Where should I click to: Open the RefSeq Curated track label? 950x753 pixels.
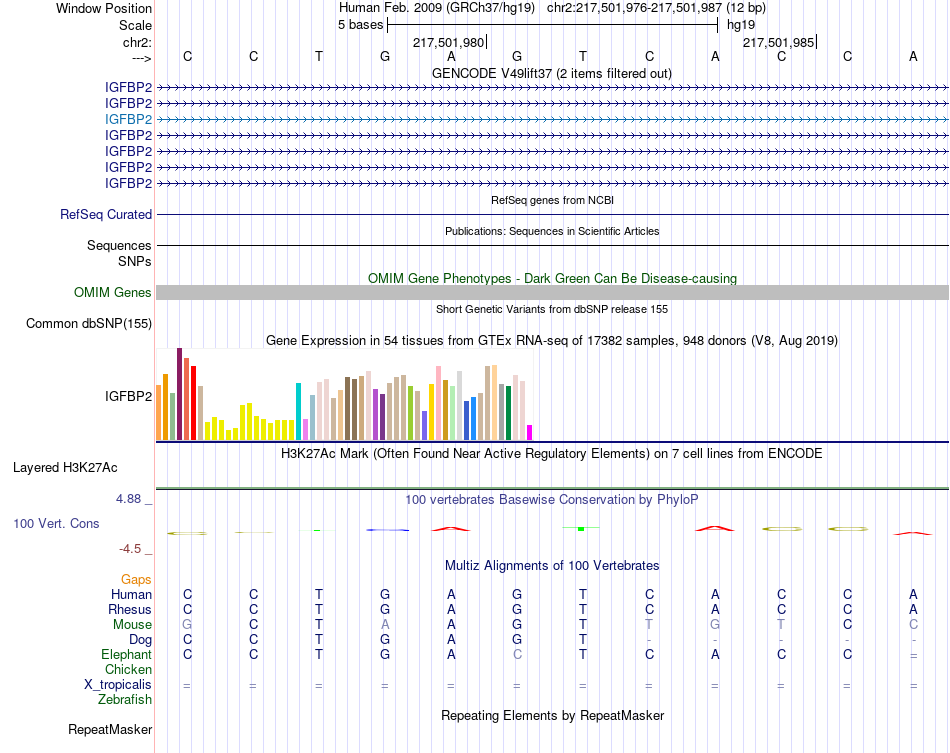[x=106, y=214]
